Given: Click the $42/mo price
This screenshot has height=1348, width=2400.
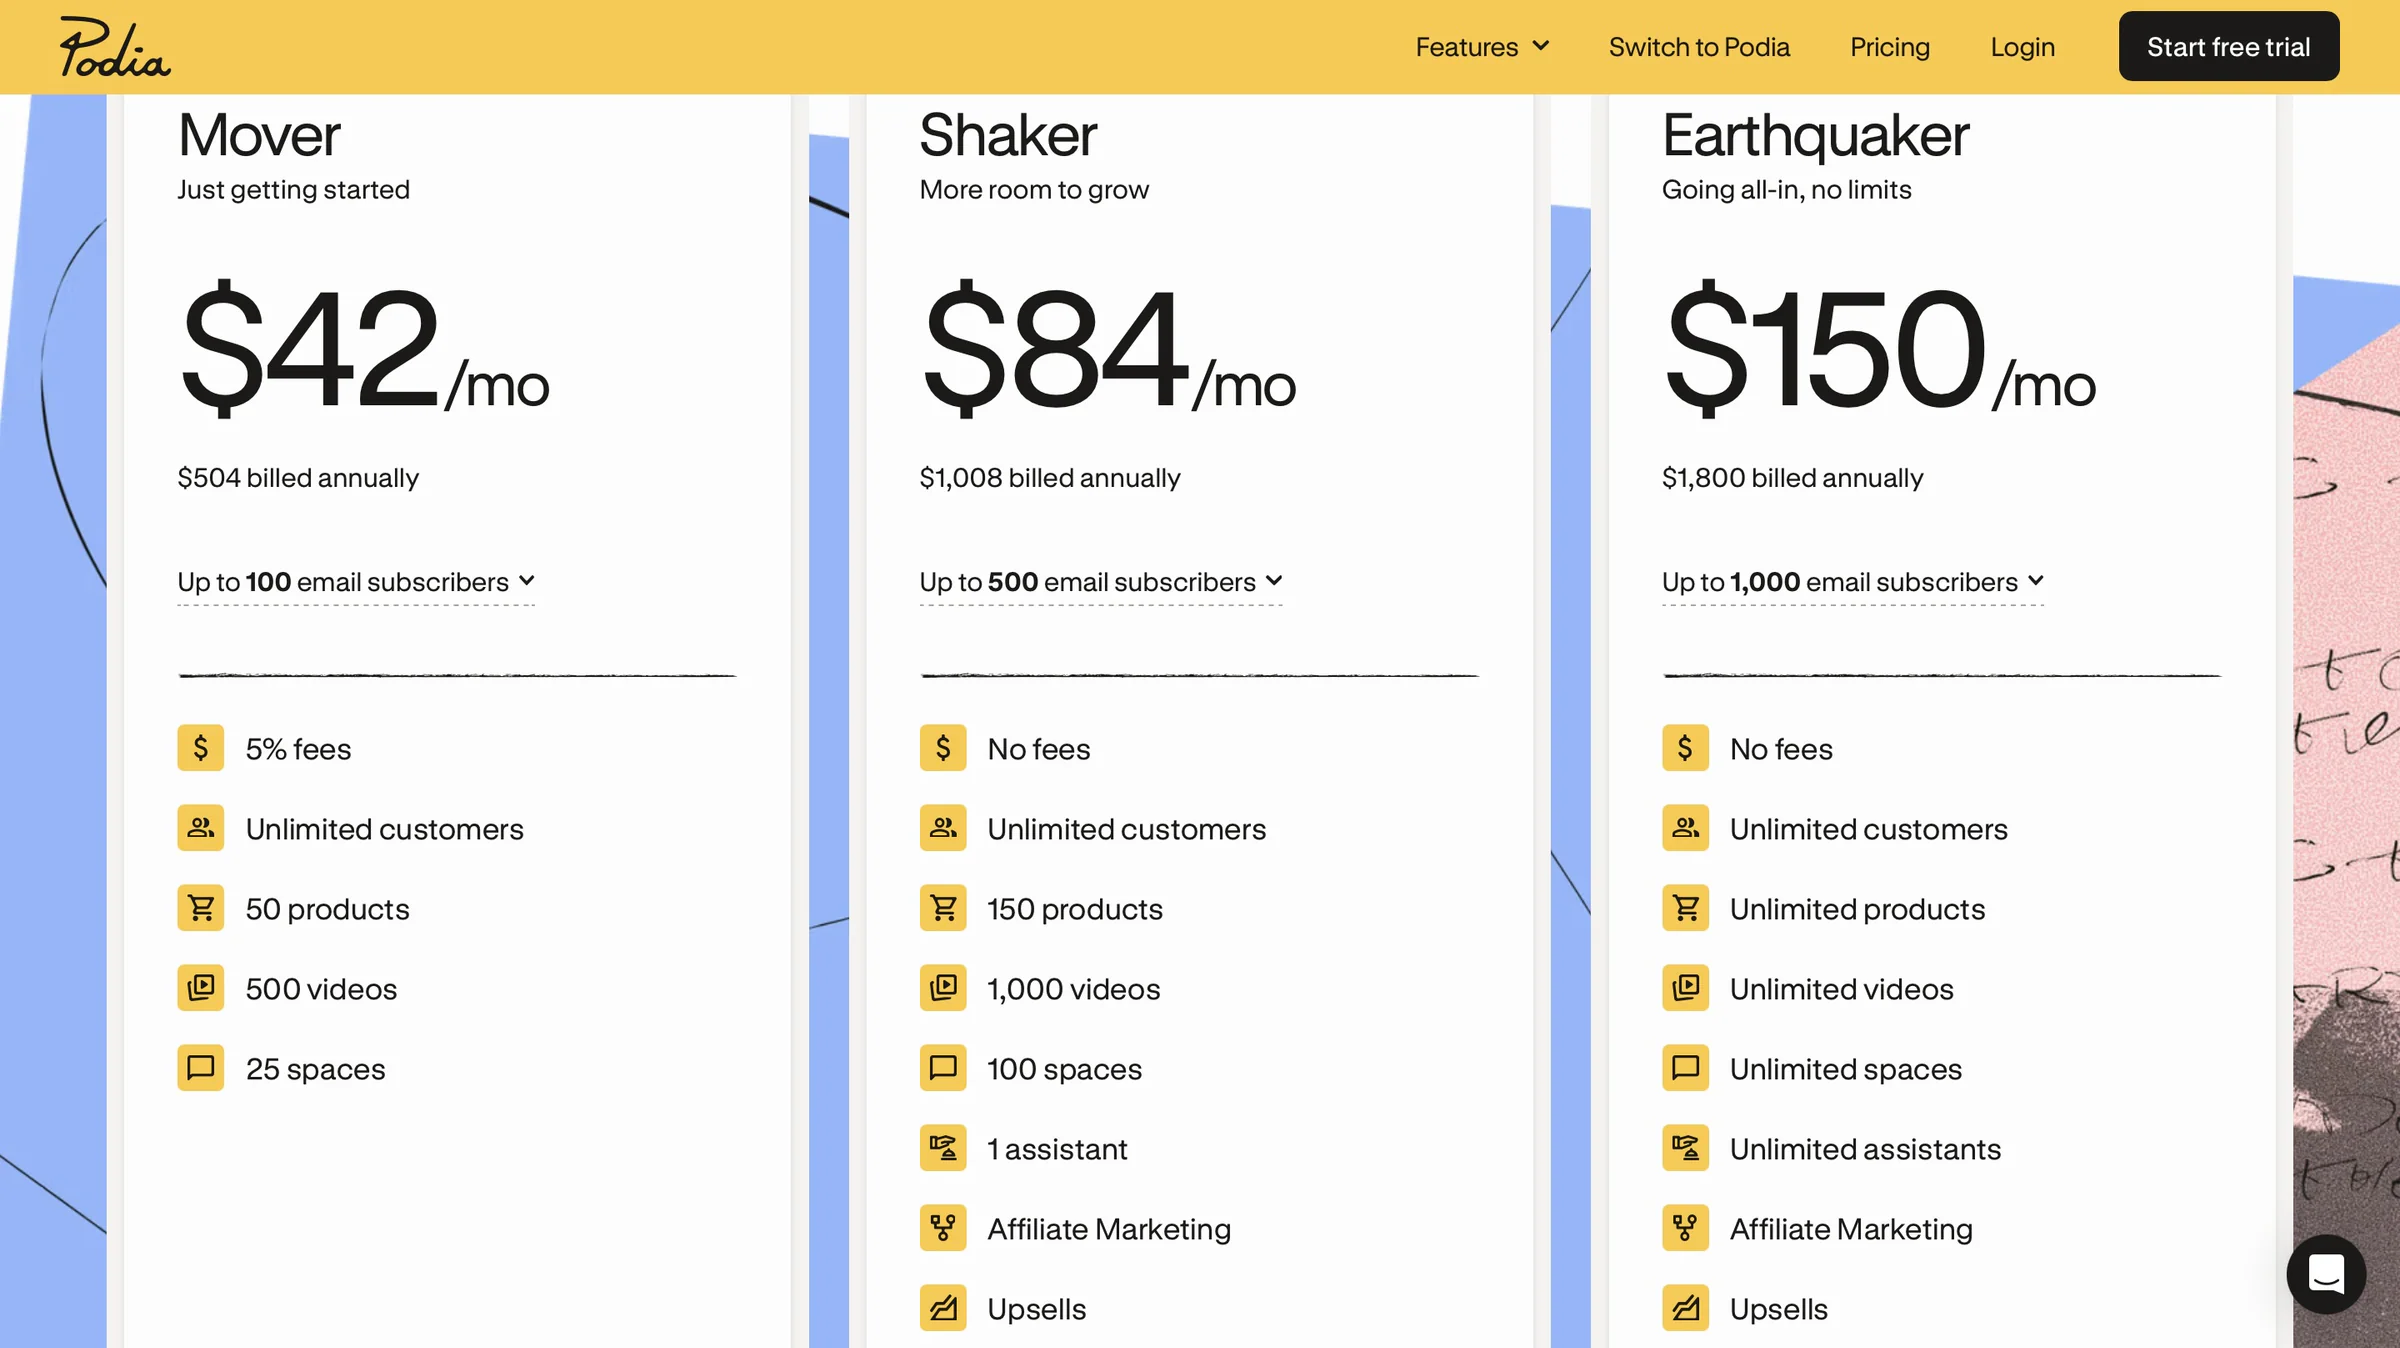Looking at the screenshot, I should (x=364, y=348).
